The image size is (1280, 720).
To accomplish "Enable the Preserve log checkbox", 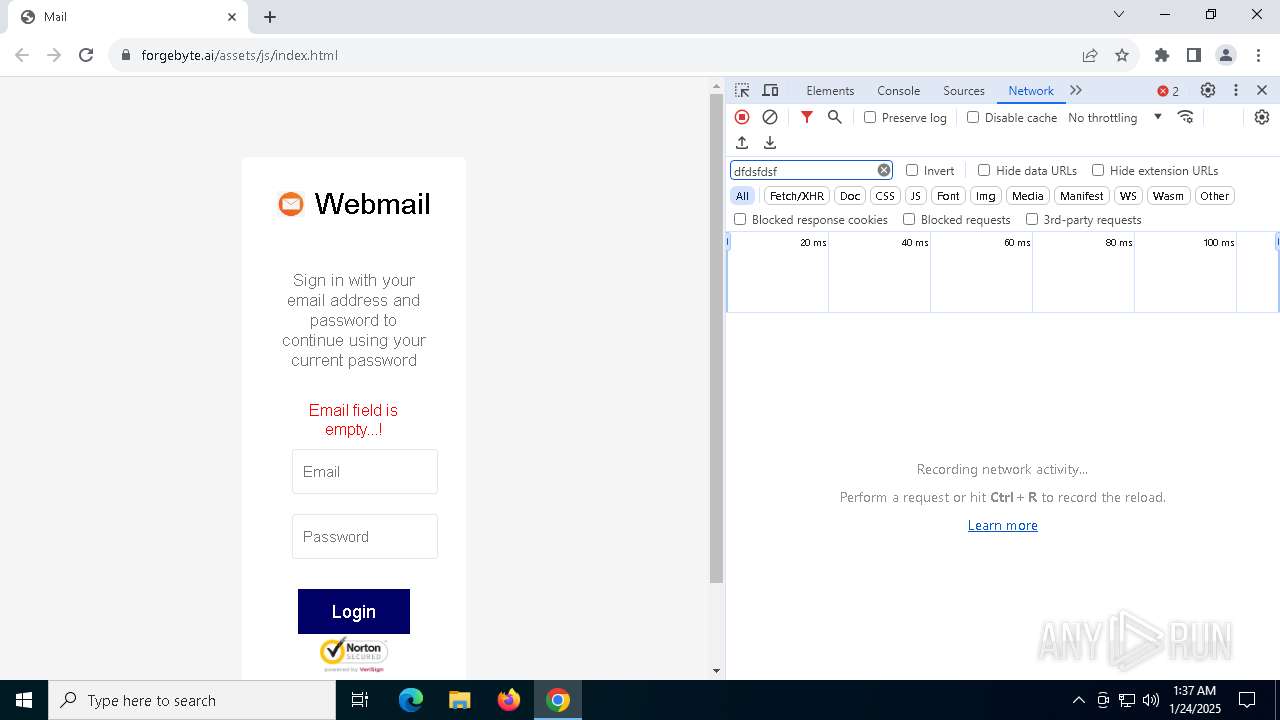I will click(870, 117).
